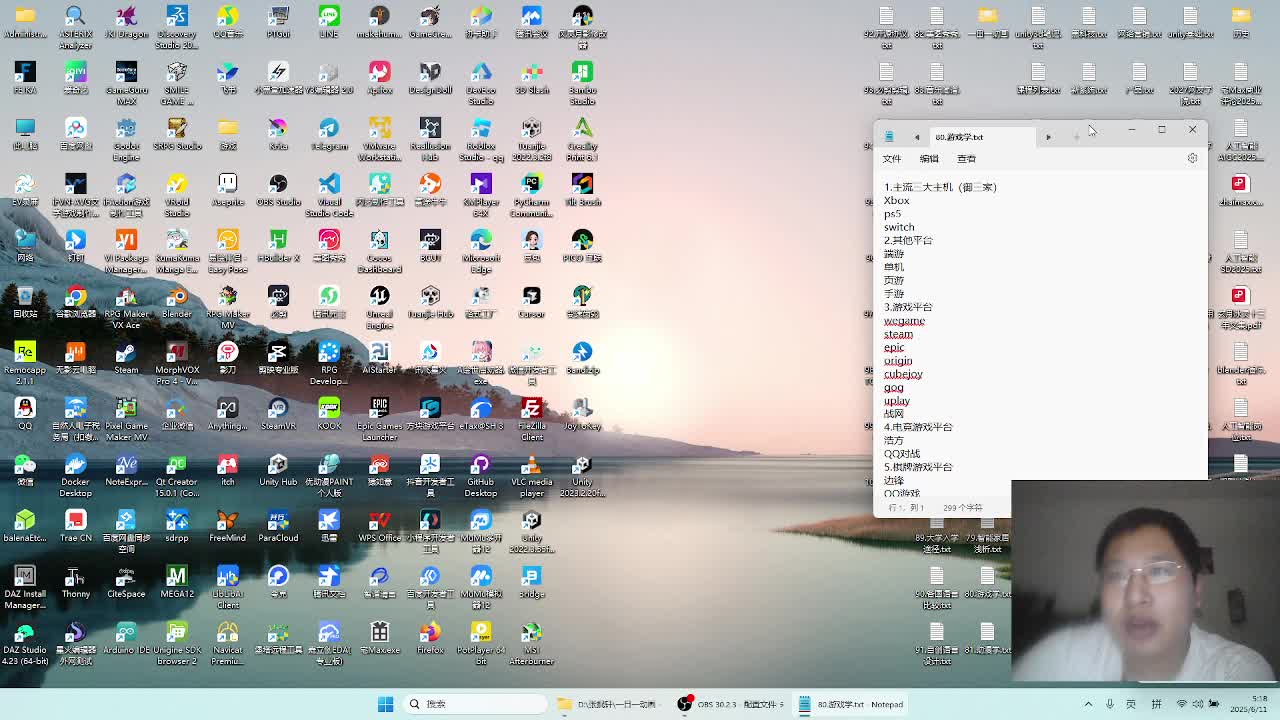Click the line switch in Notepad
1280x720 pixels.
coord(899,227)
